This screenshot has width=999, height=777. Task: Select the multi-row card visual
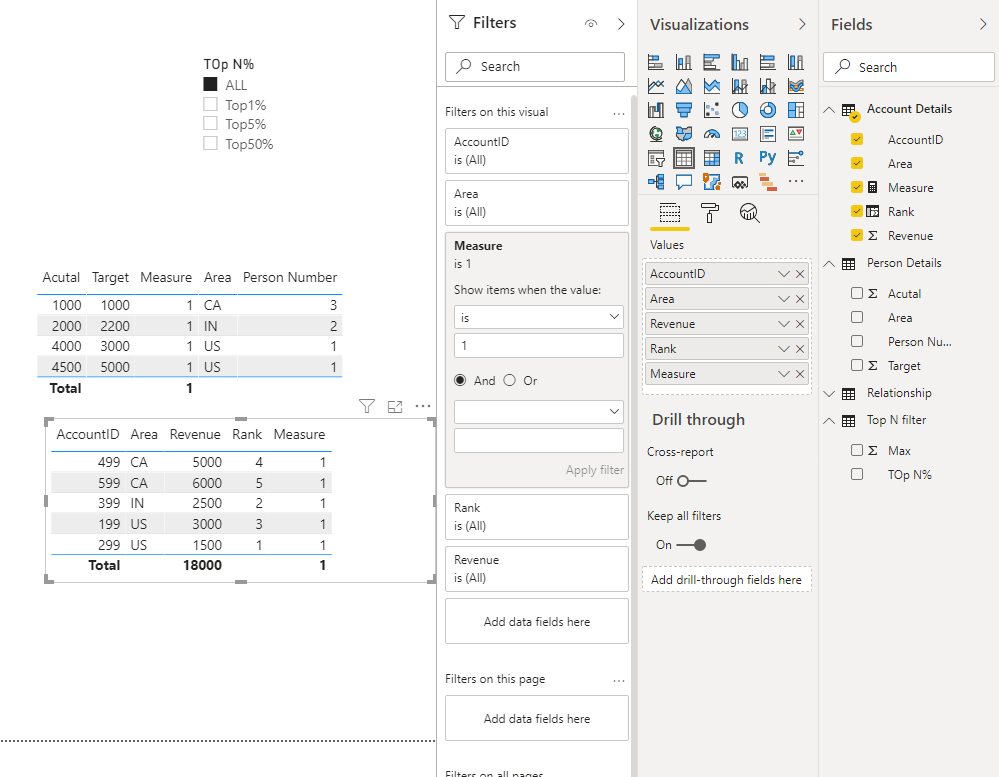(x=768, y=134)
